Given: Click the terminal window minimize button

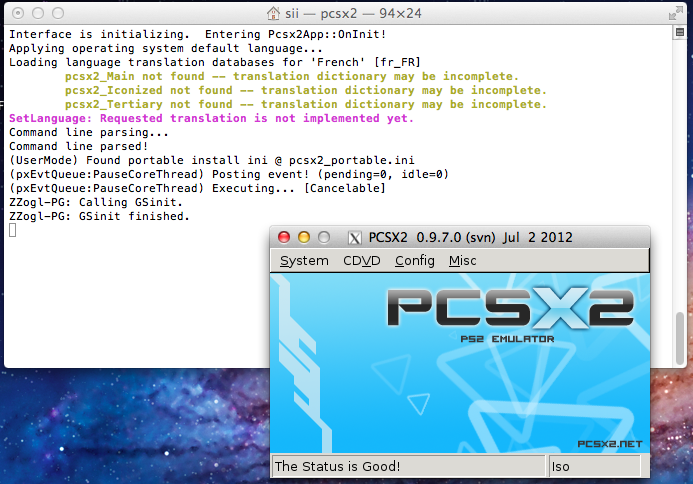Looking at the screenshot, I should coord(38,13).
